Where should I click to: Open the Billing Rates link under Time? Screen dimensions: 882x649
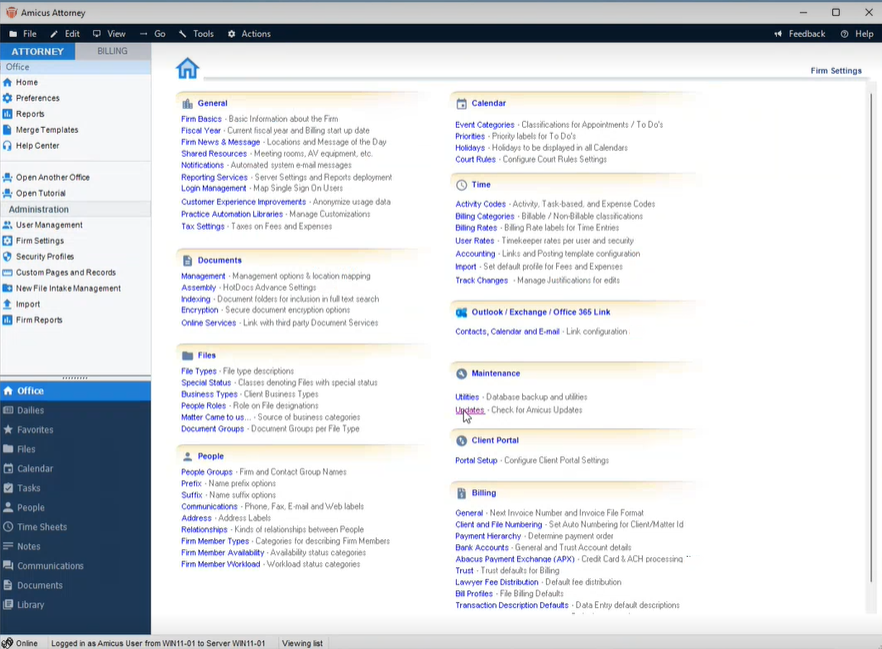[476, 228]
